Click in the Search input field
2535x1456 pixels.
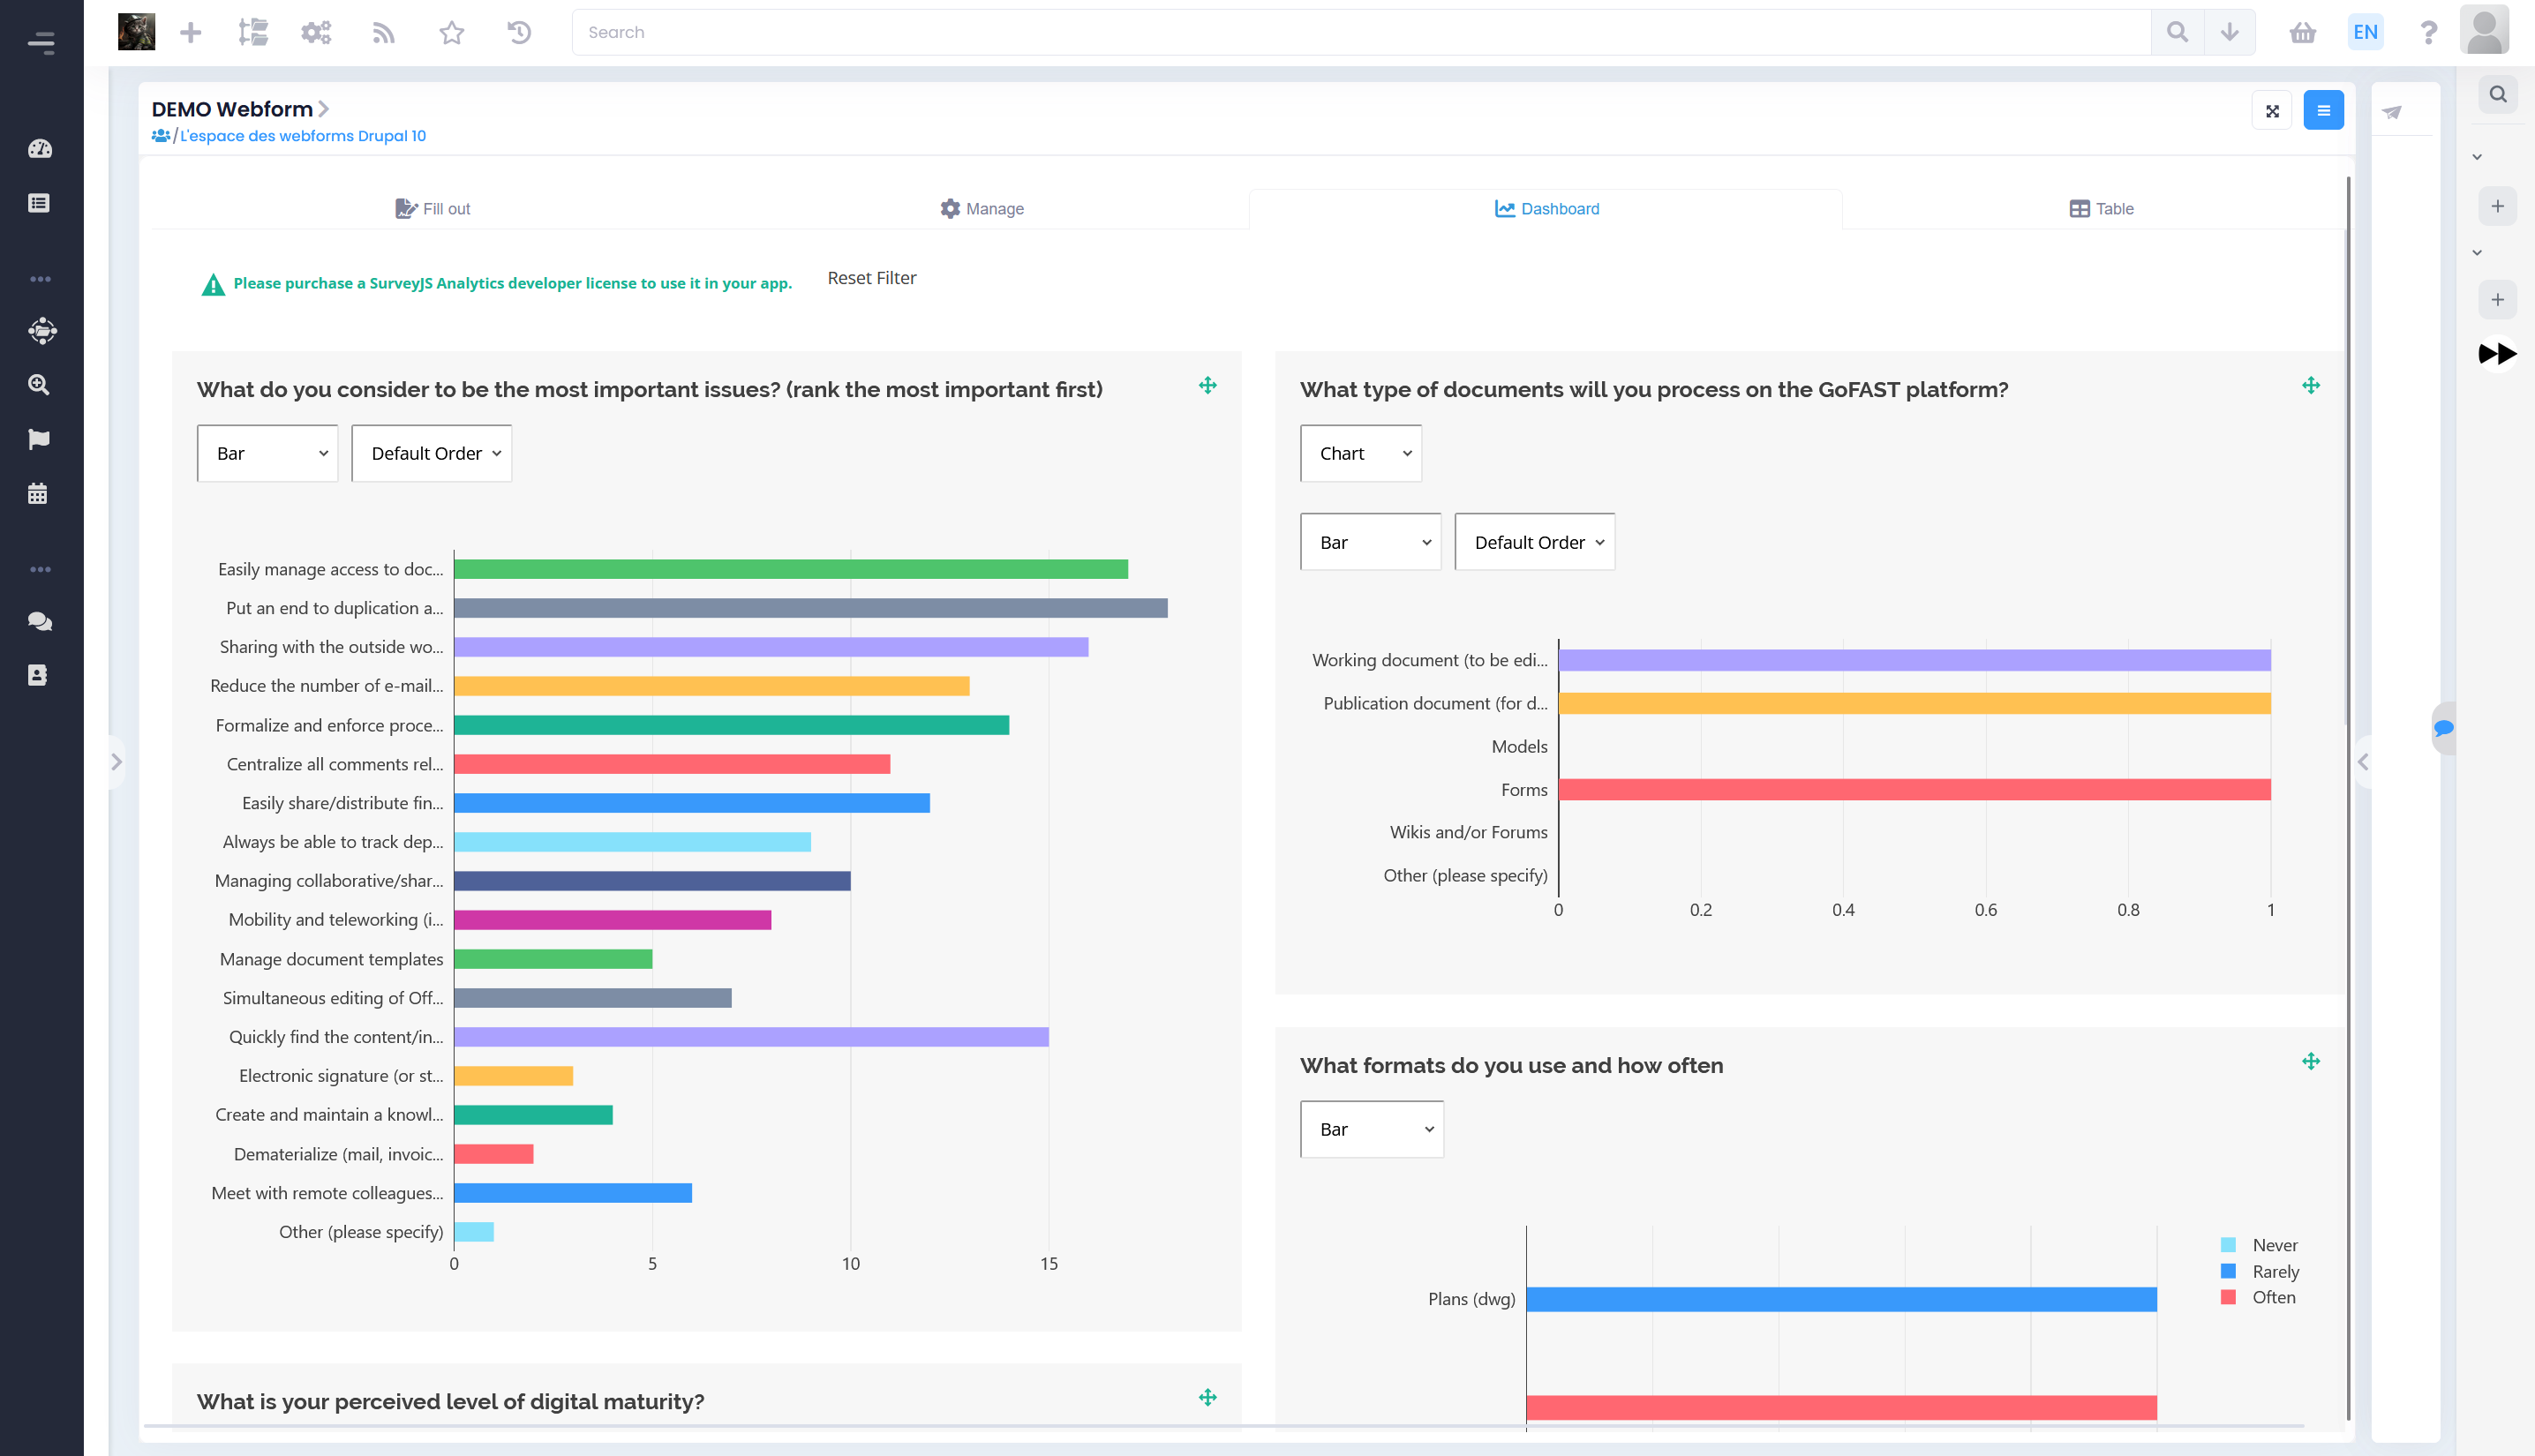click(1360, 33)
